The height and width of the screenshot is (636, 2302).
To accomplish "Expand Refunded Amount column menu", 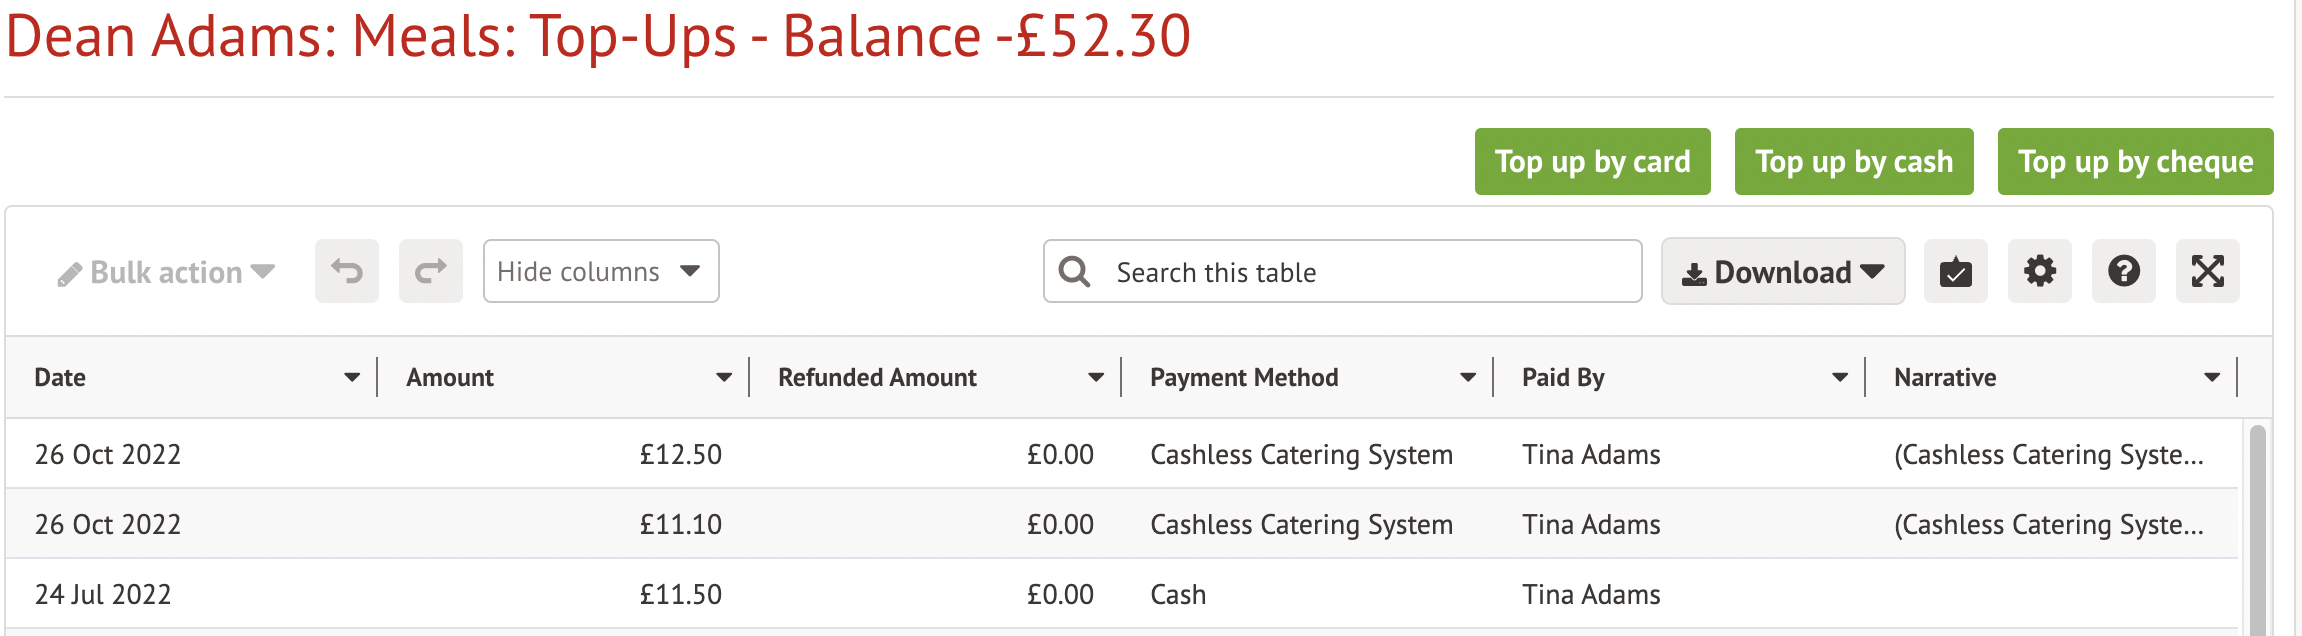I will click(x=1096, y=377).
